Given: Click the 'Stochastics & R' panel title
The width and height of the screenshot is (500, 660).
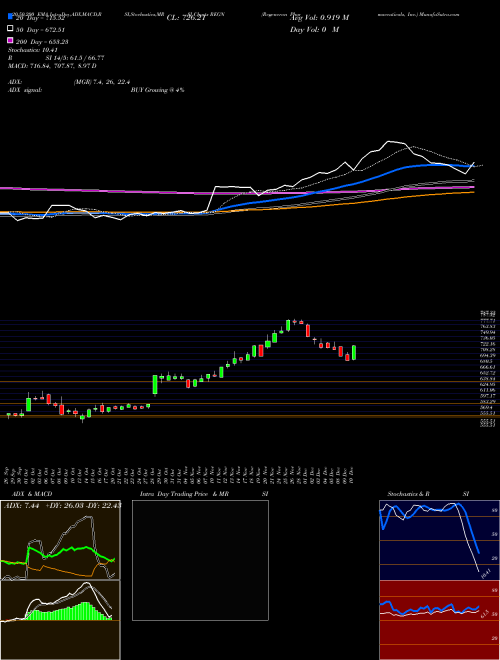Looking at the screenshot, I should pos(408,494).
